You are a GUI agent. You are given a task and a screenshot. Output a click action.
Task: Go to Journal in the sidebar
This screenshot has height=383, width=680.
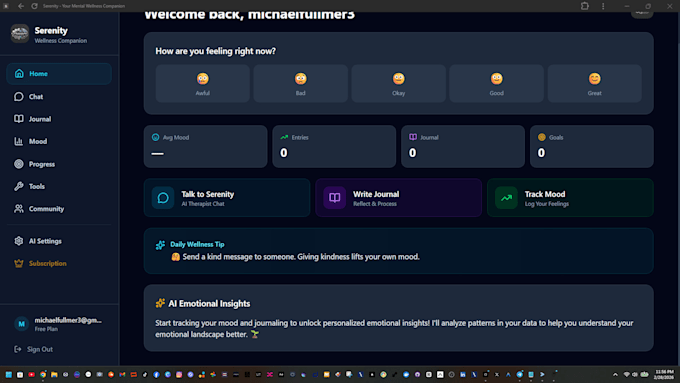tap(59, 119)
